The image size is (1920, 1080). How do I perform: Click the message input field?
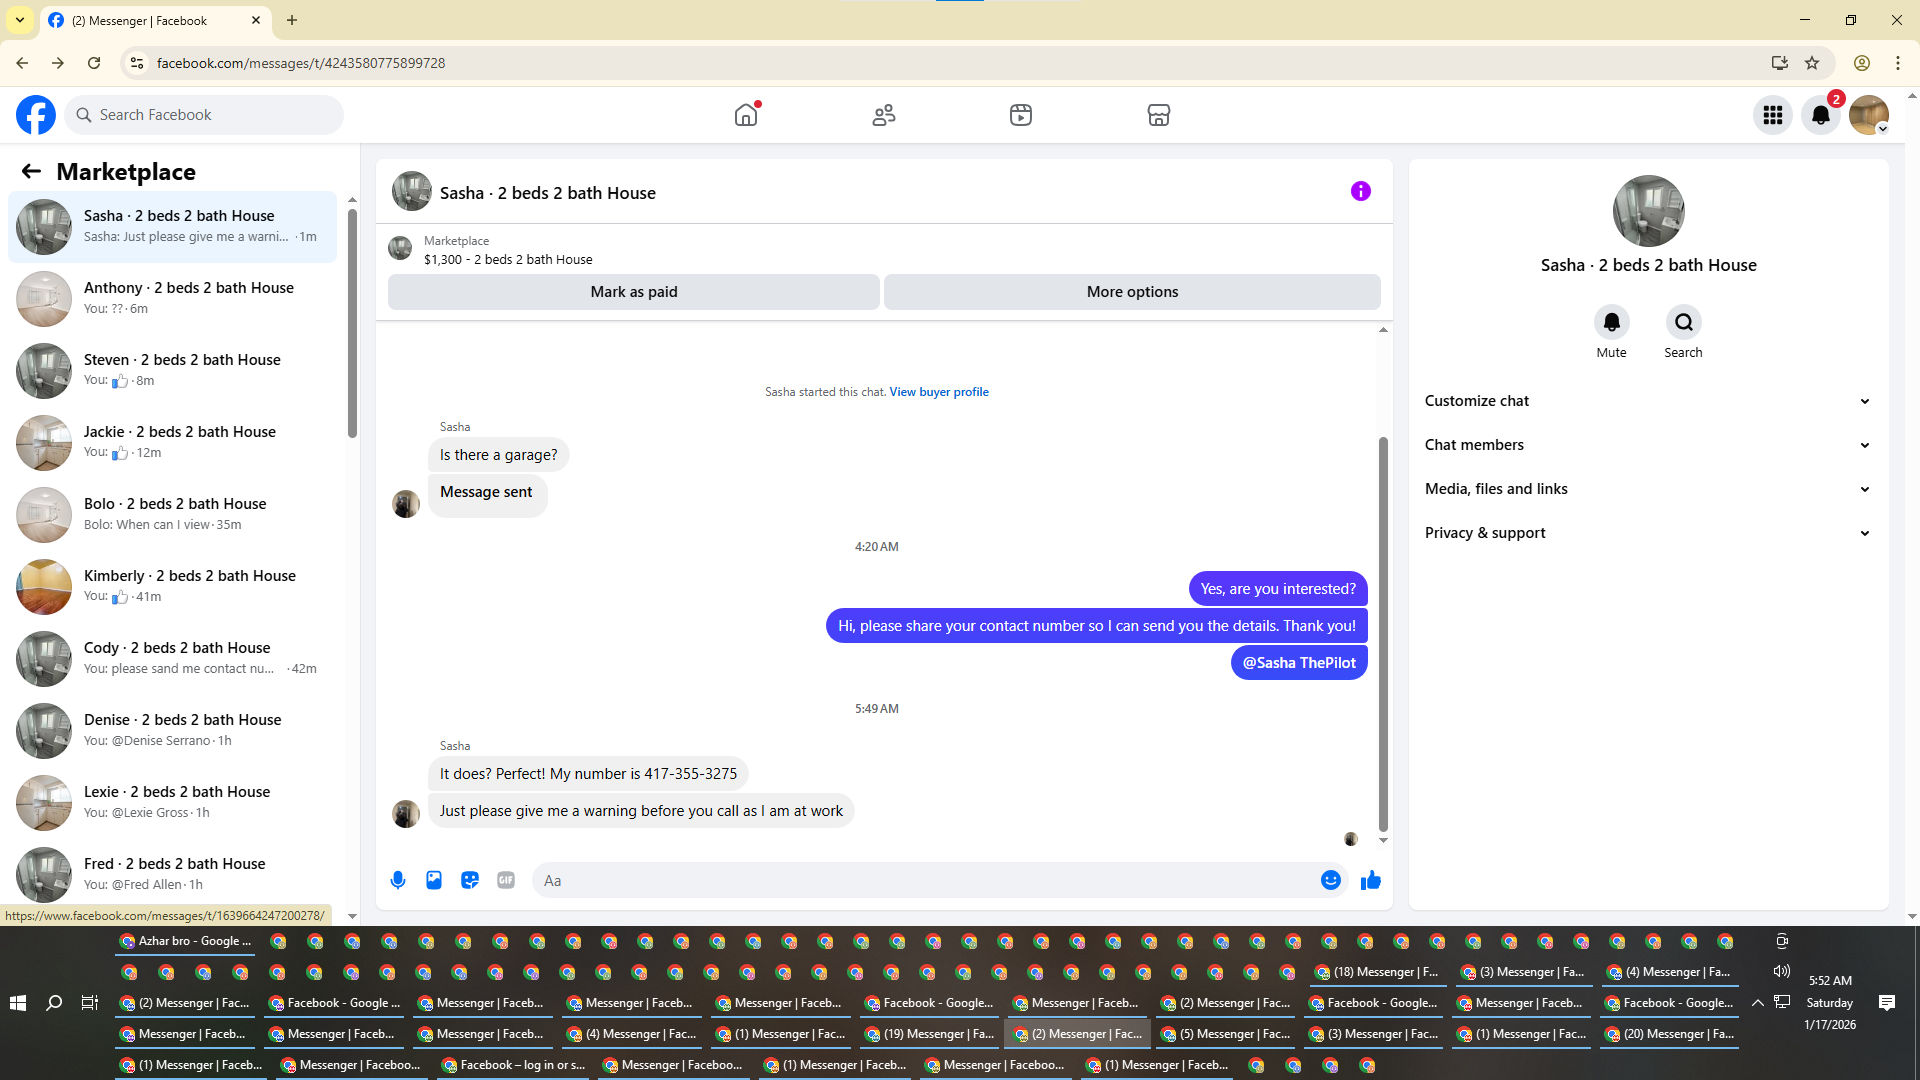[x=925, y=880]
